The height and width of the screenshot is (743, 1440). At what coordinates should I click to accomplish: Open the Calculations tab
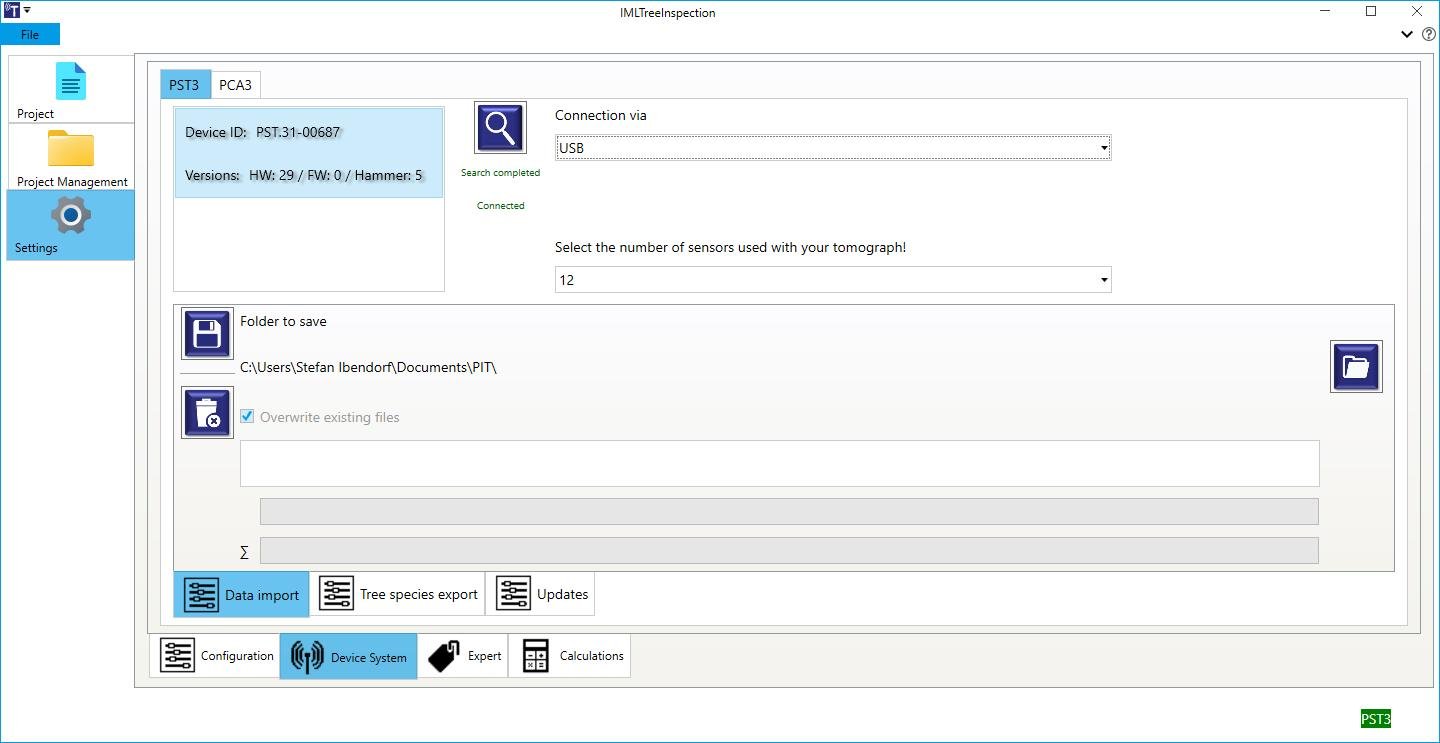pos(570,656)
